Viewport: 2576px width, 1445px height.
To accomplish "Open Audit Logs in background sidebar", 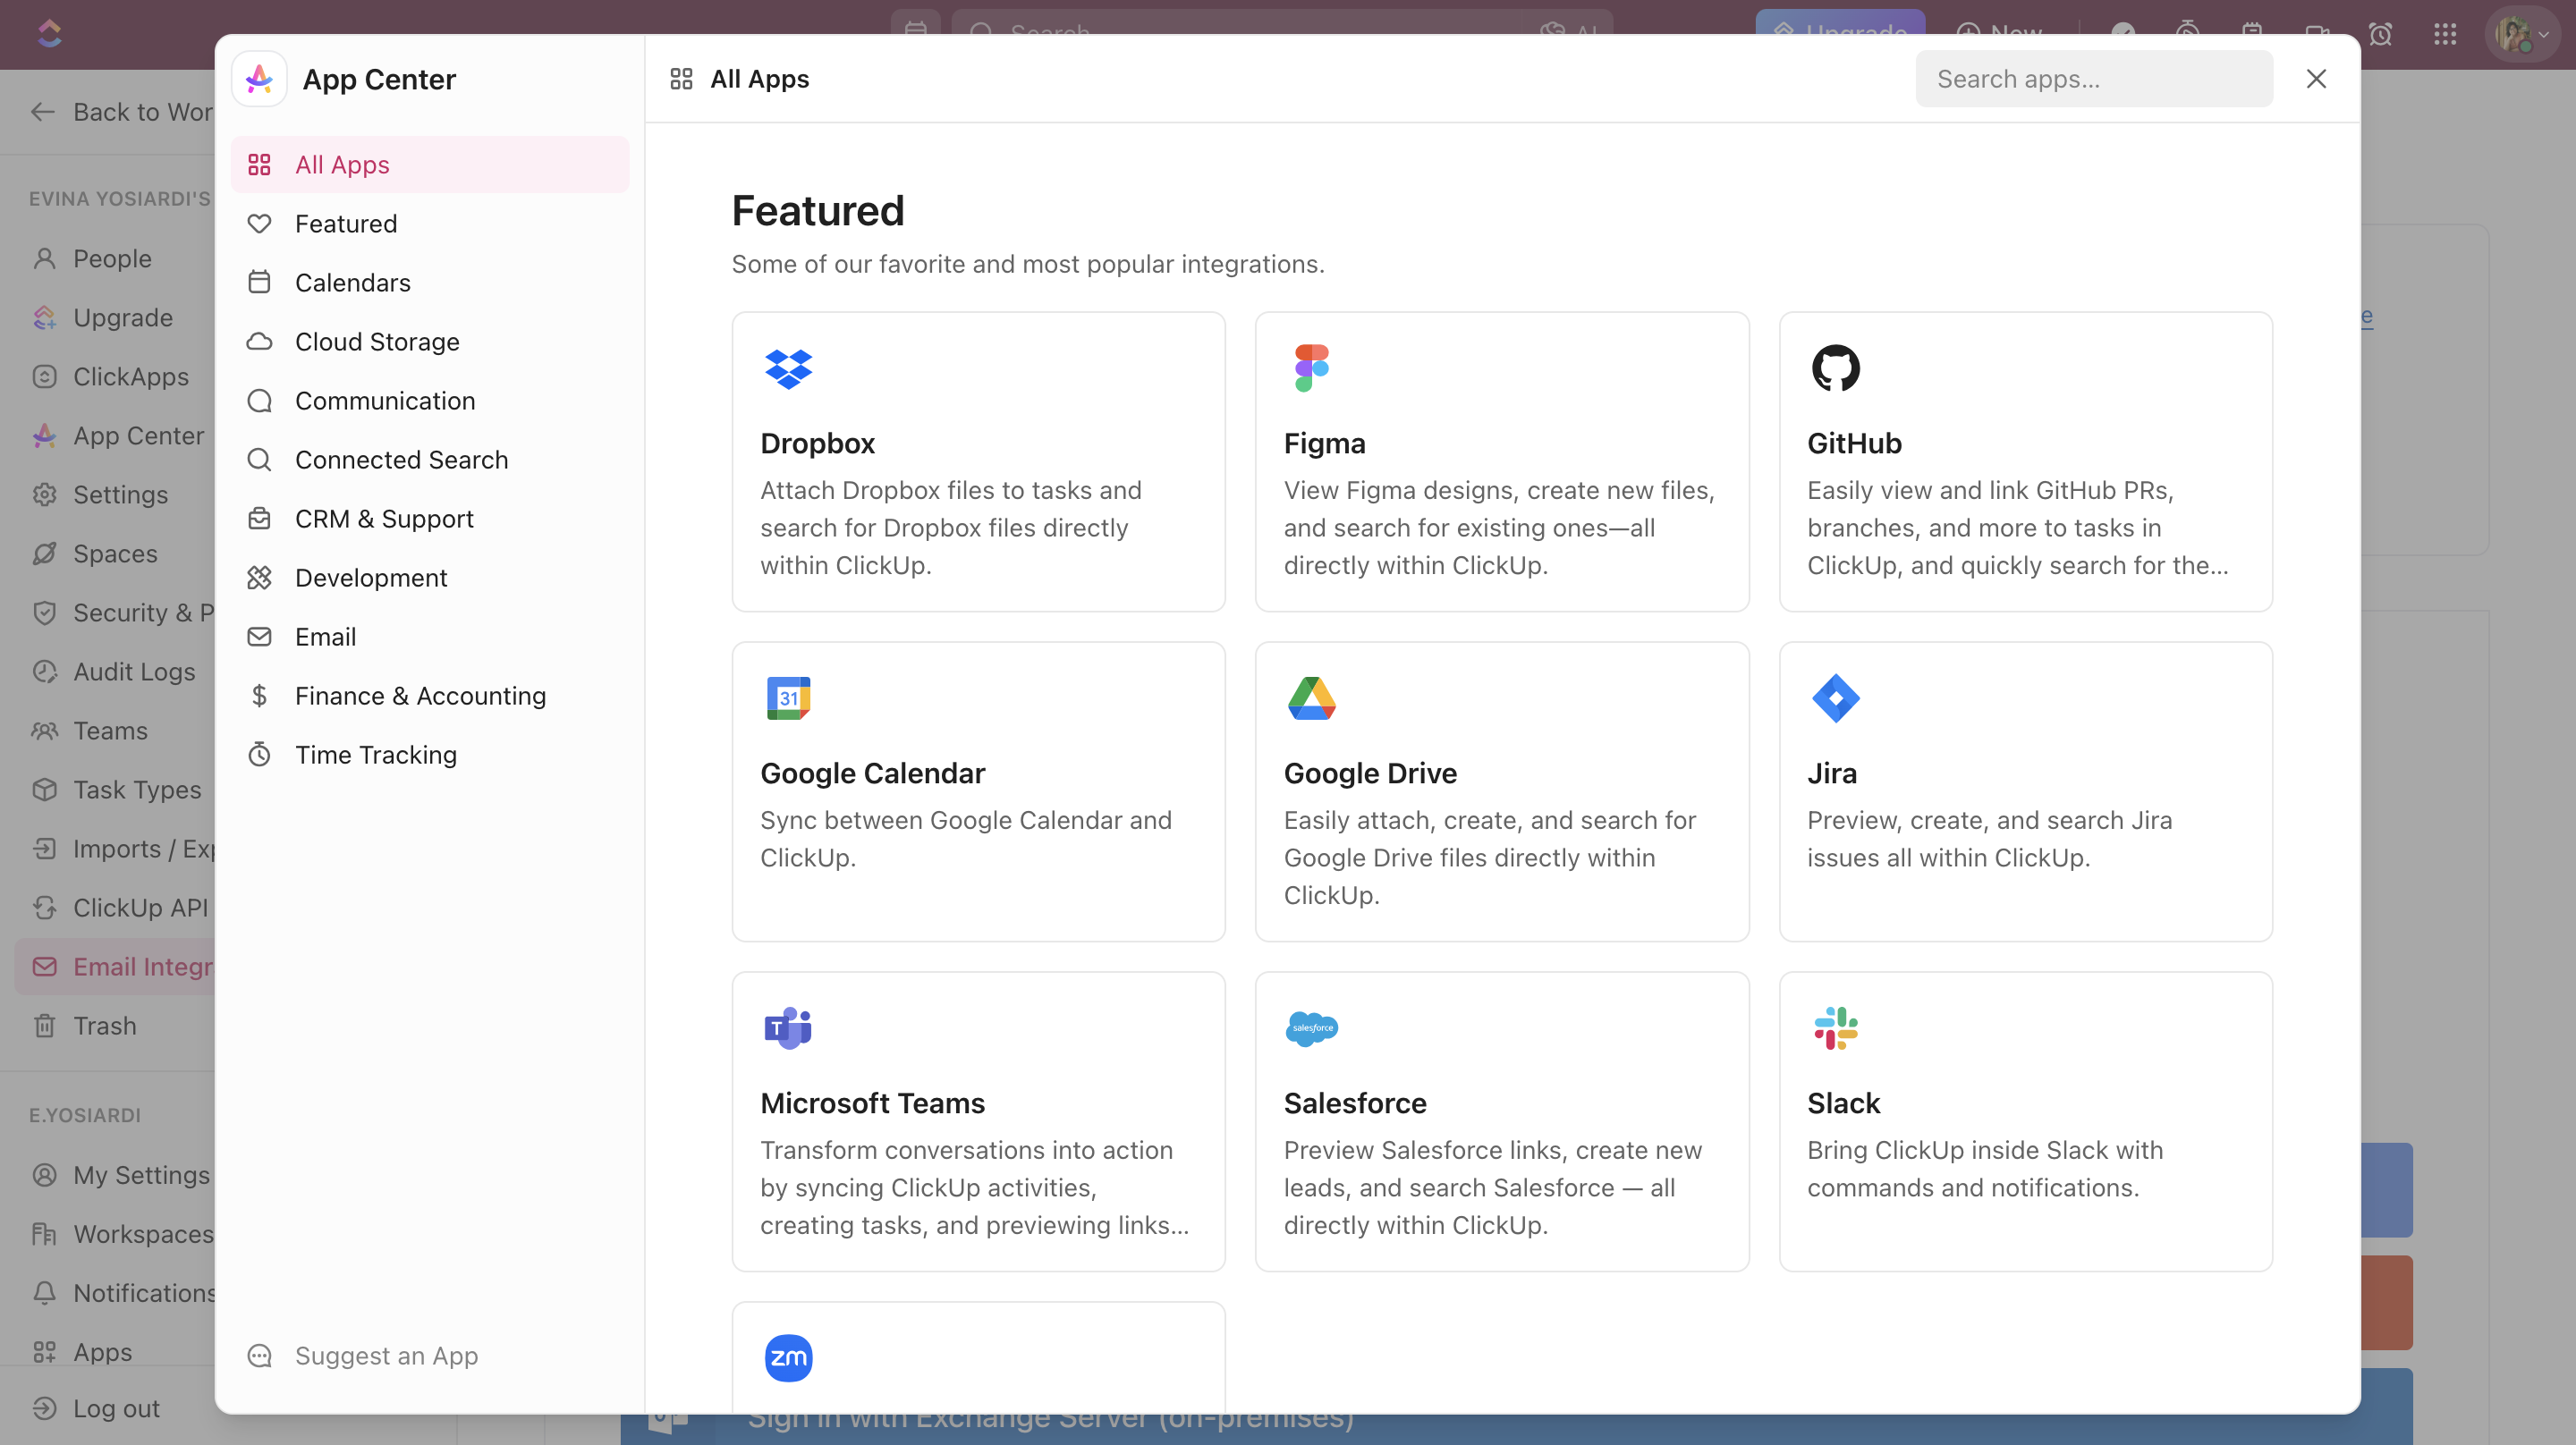I will click(x=115, y=672).
